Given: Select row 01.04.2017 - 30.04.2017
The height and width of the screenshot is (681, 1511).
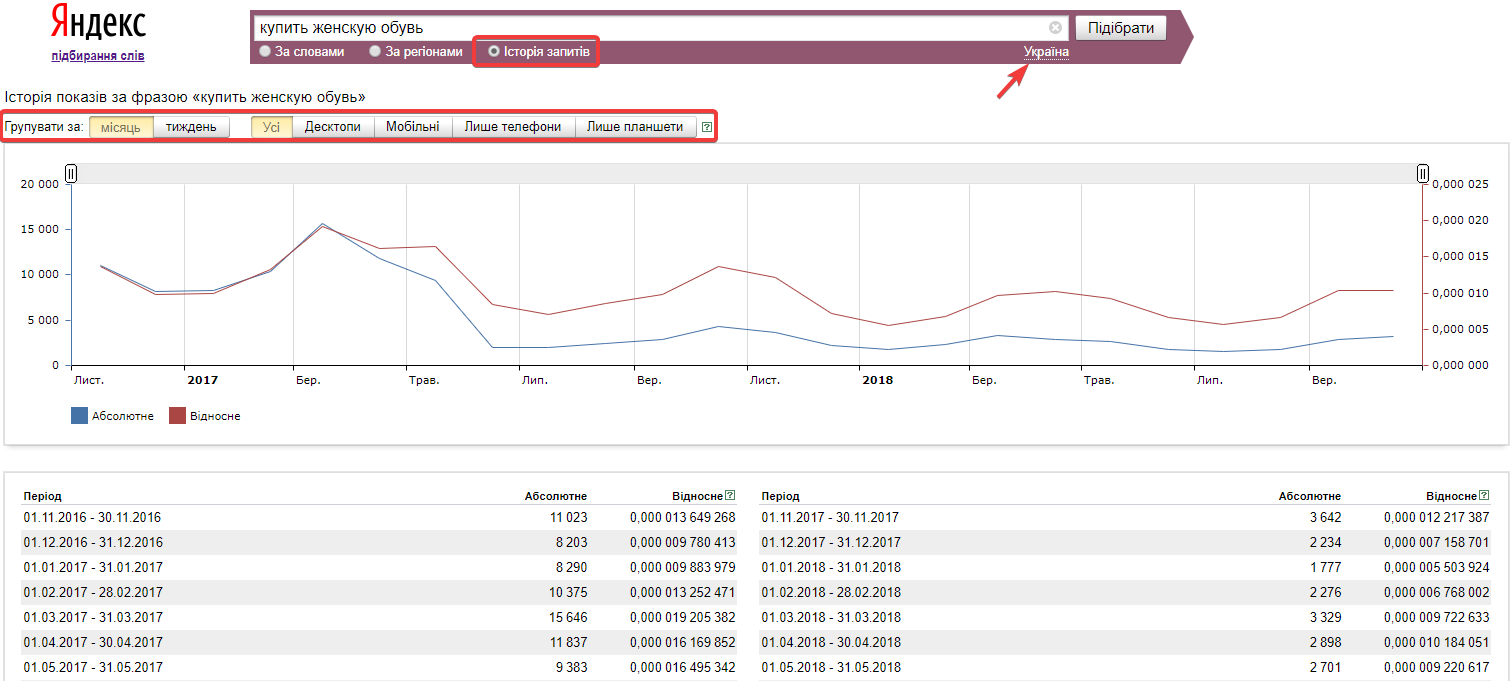Looking at the screenshot, I should pos(379,642).
